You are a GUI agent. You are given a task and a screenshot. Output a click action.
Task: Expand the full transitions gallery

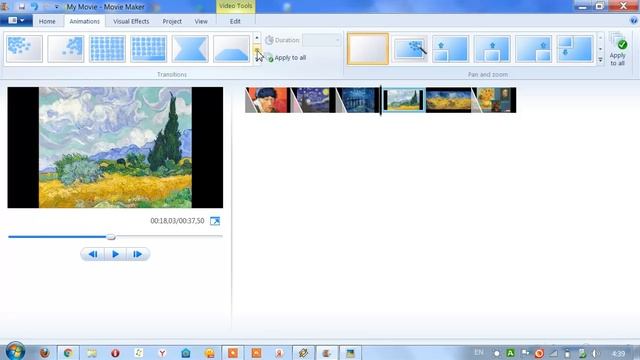pyautogui.click(x=257, y=59)
